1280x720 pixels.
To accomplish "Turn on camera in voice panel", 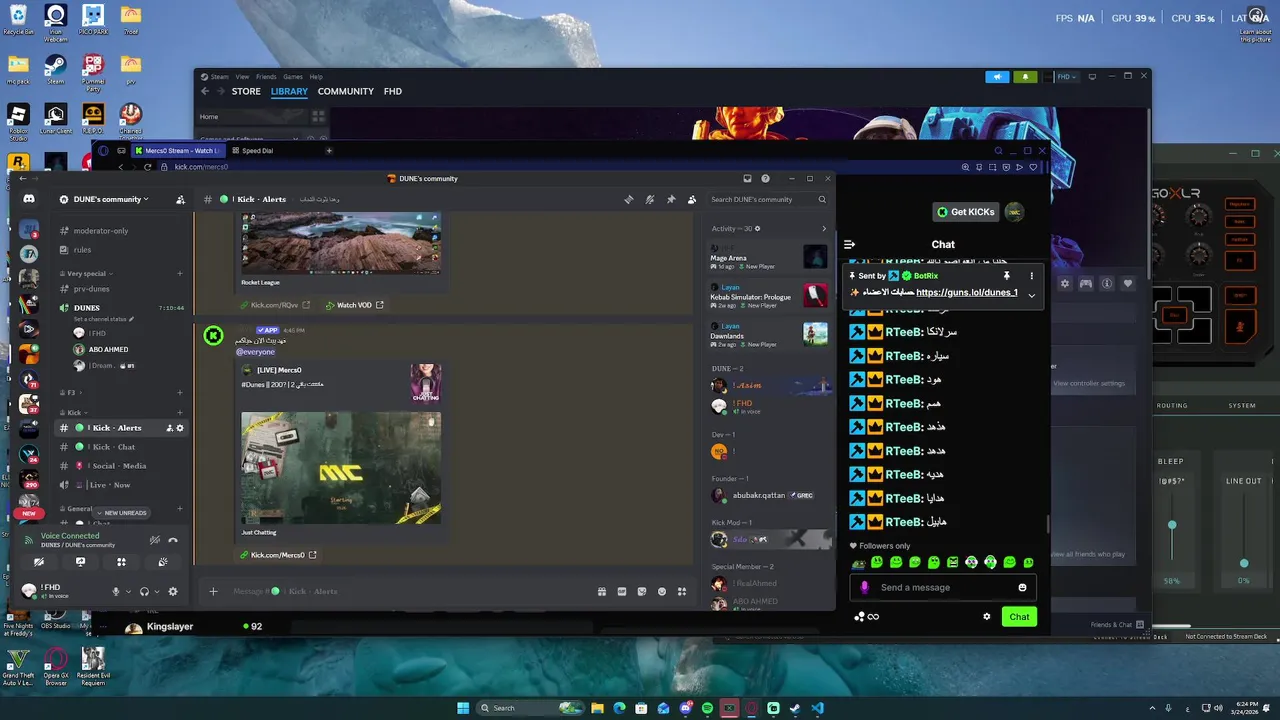I will click(x=39, y=562).
